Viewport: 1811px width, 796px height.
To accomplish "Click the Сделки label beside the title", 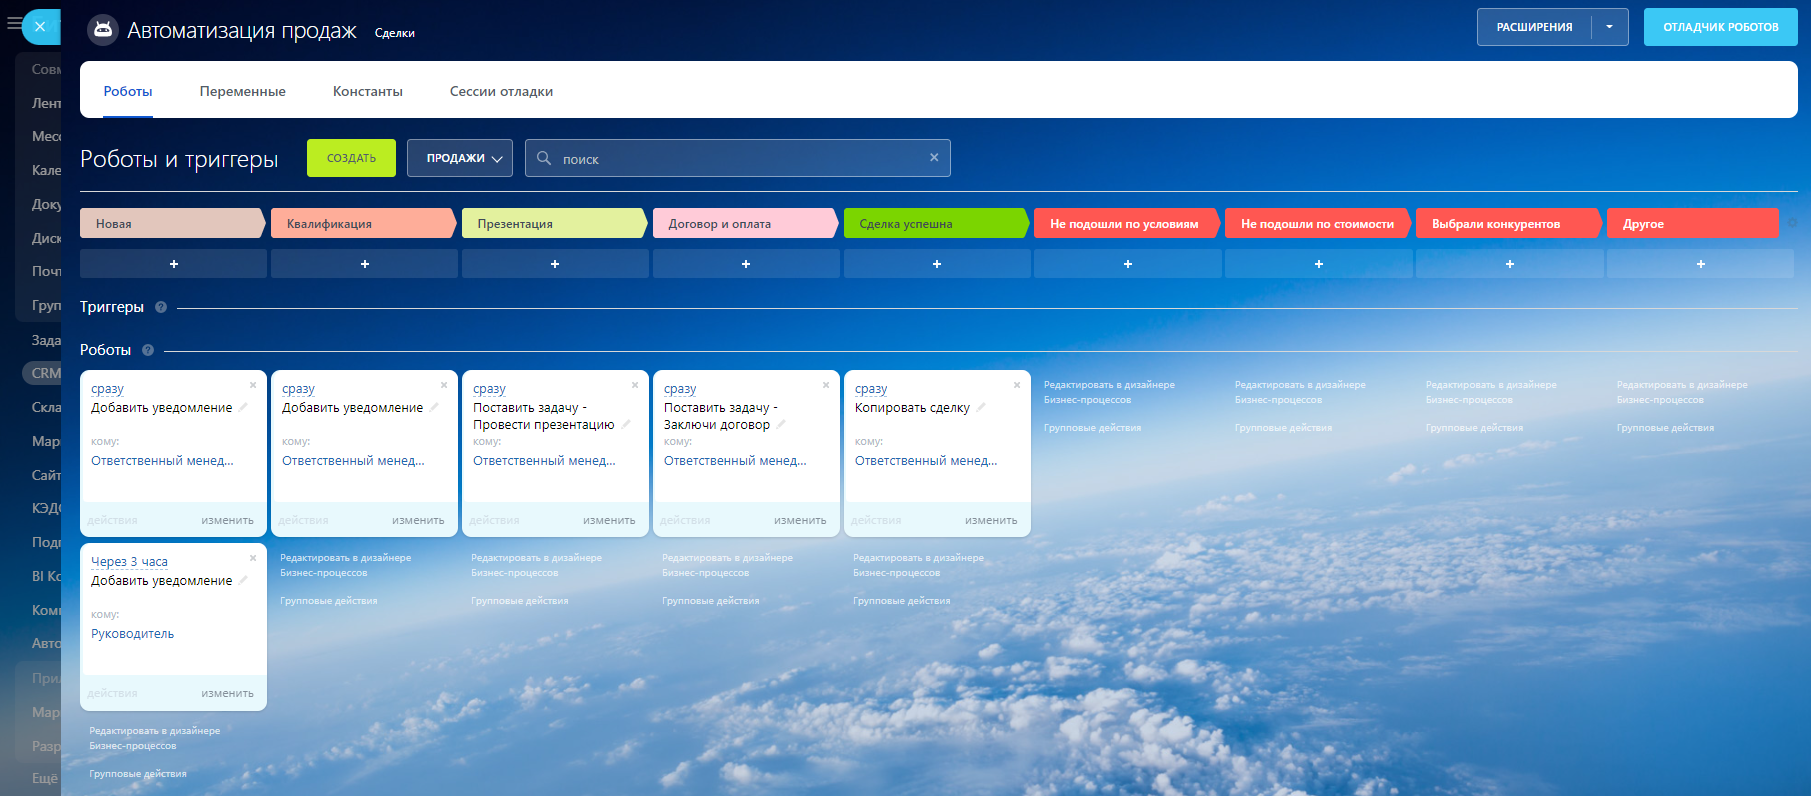I will click(x=395, y=33).
